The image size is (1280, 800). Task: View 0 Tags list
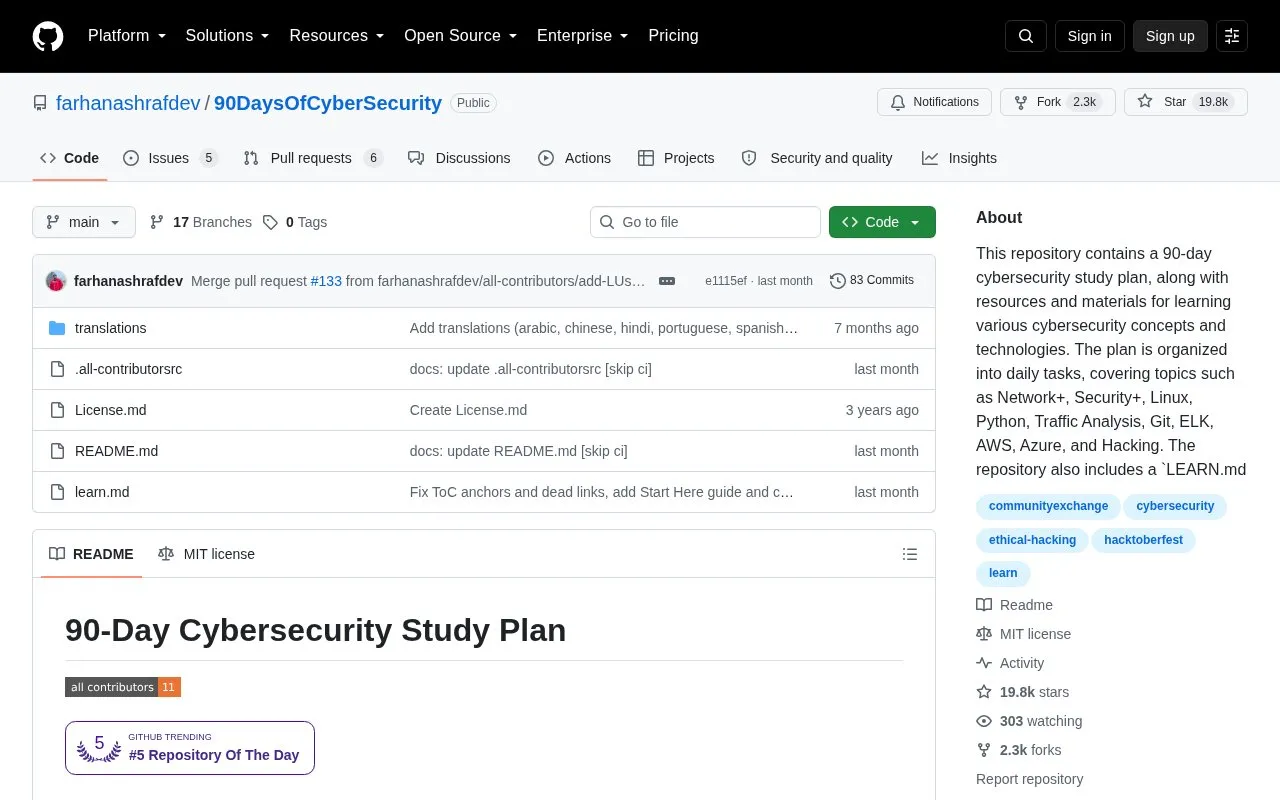click(x=295, y=222)
